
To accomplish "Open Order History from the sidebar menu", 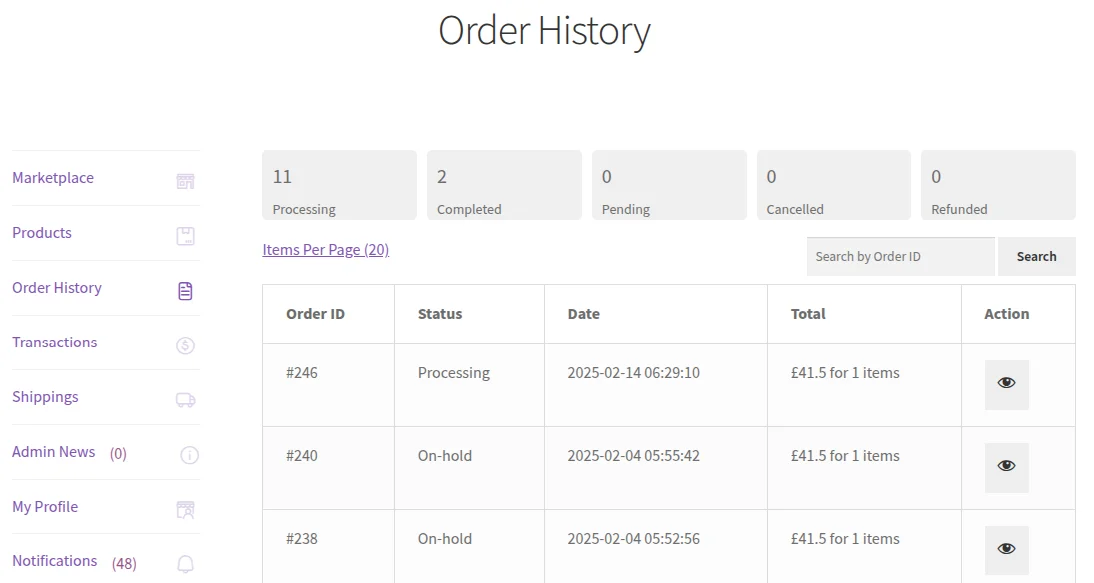I will pyautogui.click(x=56, y=287).
